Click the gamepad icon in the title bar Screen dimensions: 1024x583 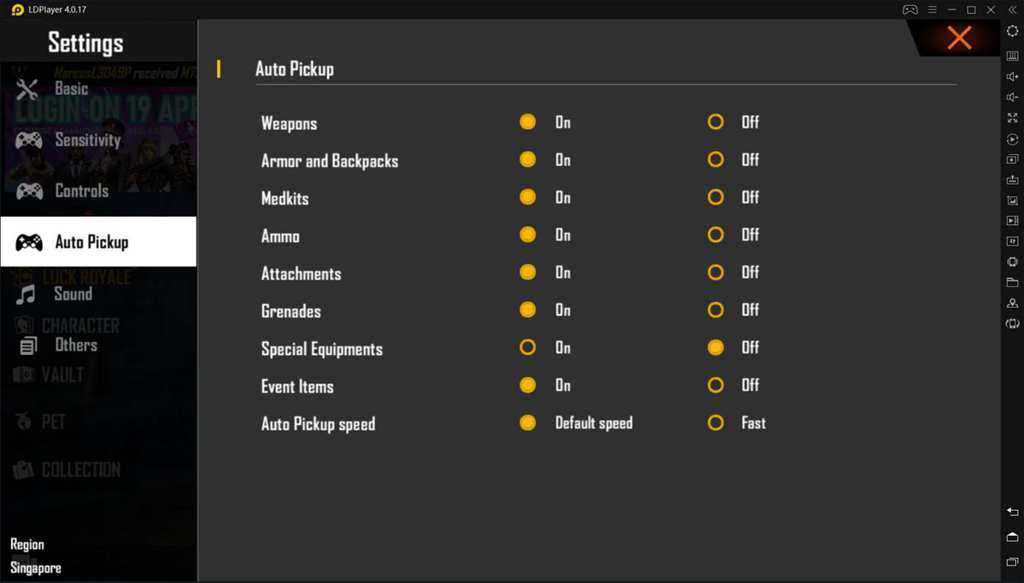click(x=910, y=9)
